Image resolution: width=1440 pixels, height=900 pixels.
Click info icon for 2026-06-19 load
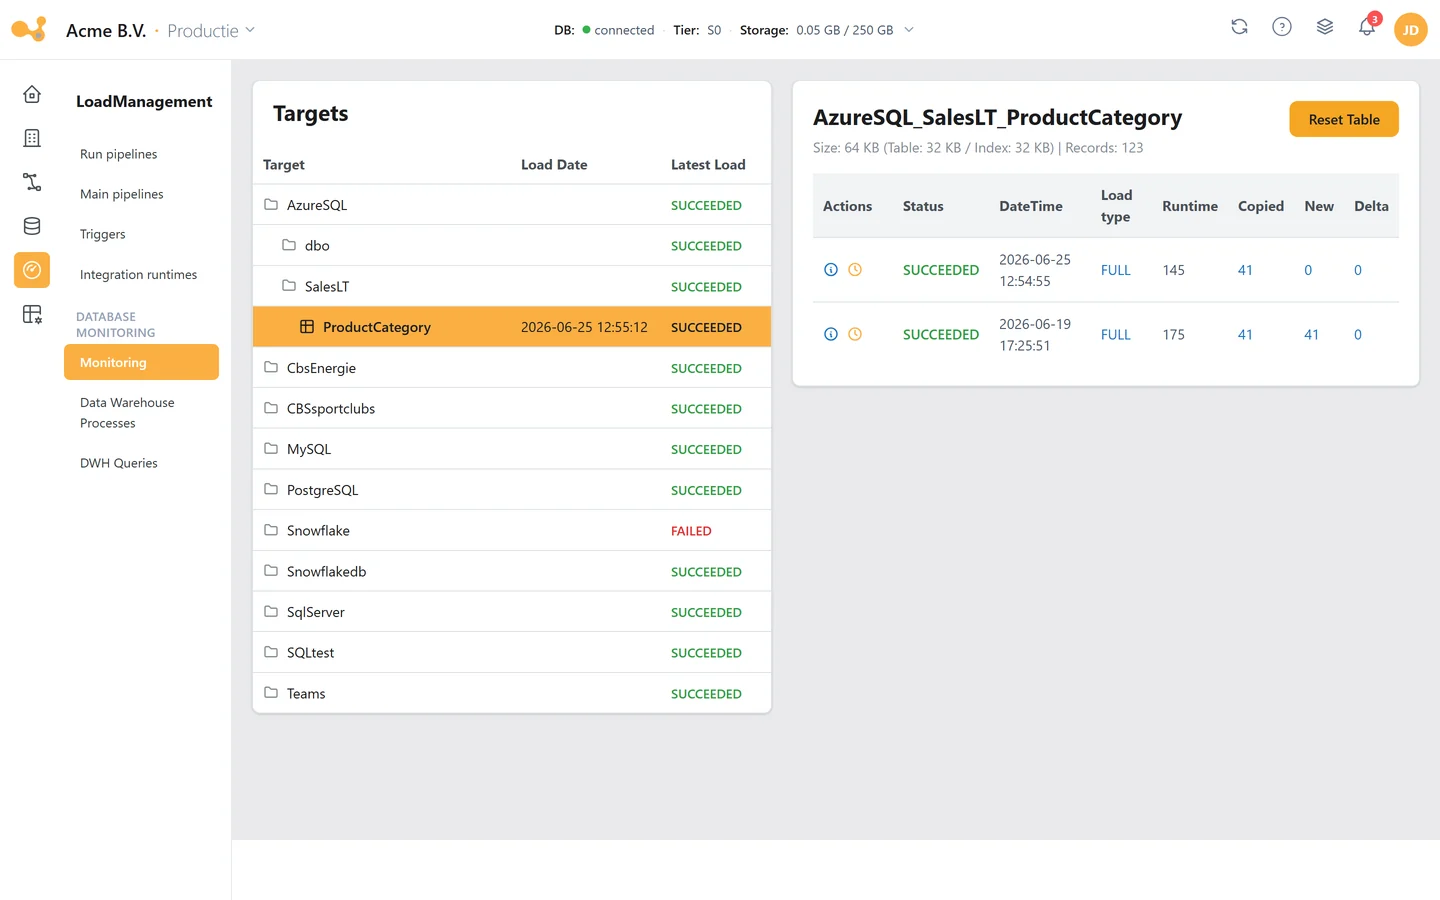click(x=831, y=334)
